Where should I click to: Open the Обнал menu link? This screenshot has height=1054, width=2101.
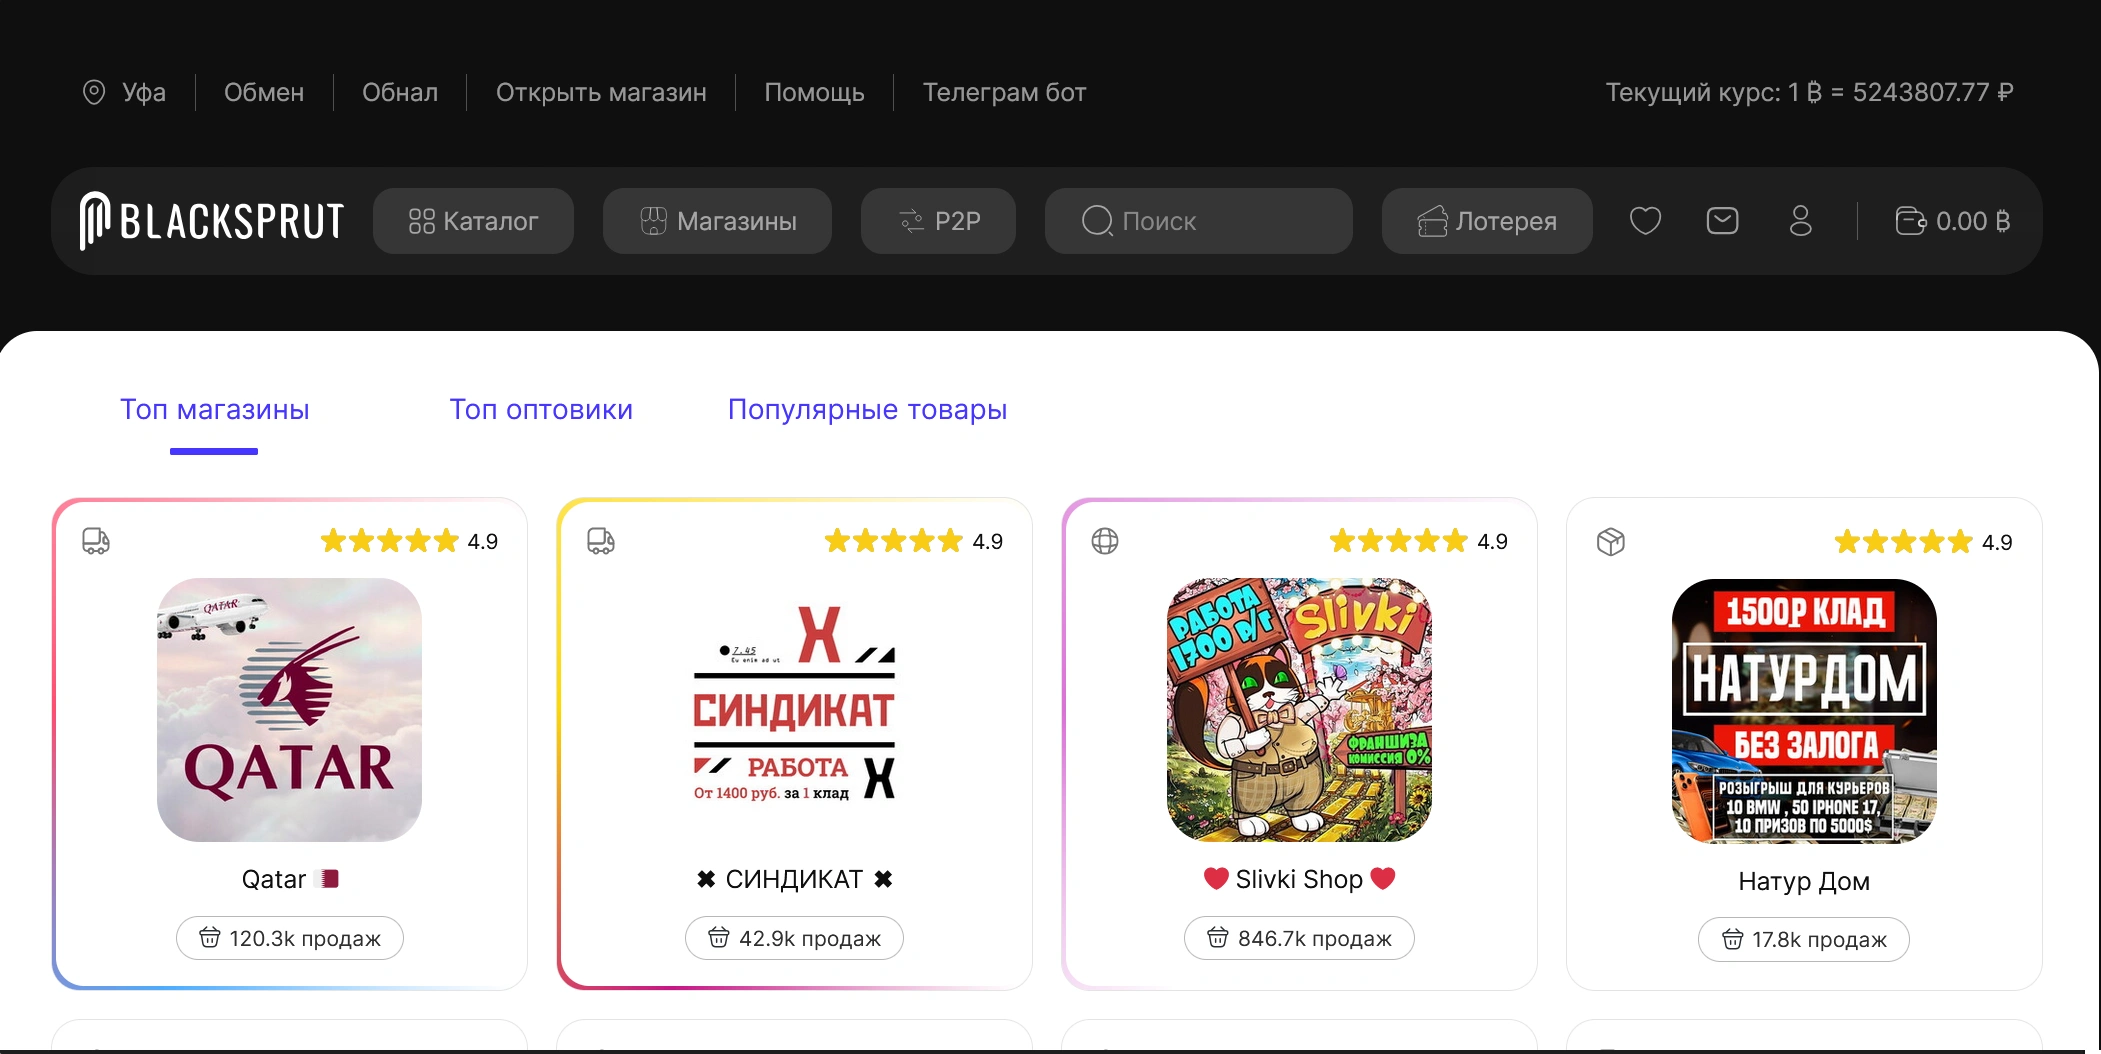[400, 92]
